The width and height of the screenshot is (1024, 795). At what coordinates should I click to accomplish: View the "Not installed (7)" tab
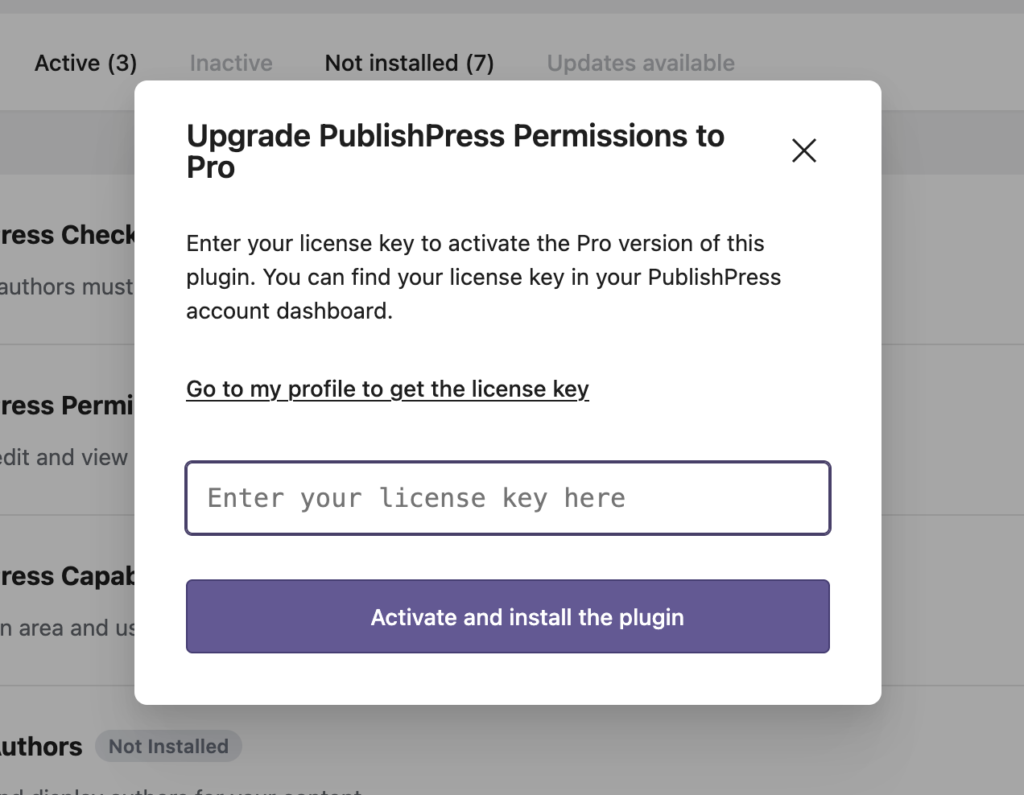[409, 62]
